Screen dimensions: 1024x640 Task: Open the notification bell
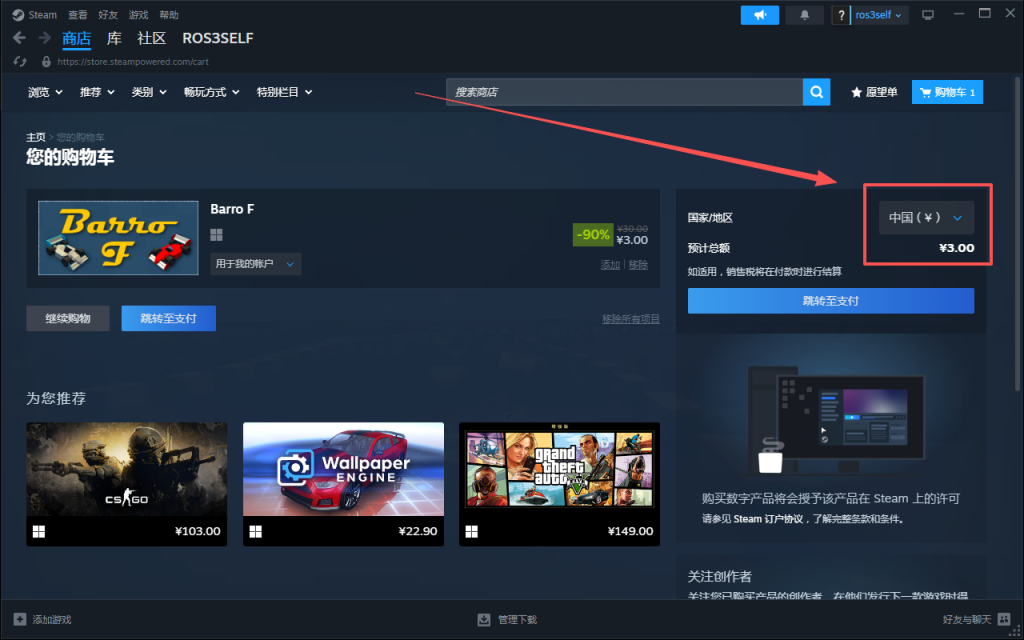804,15
